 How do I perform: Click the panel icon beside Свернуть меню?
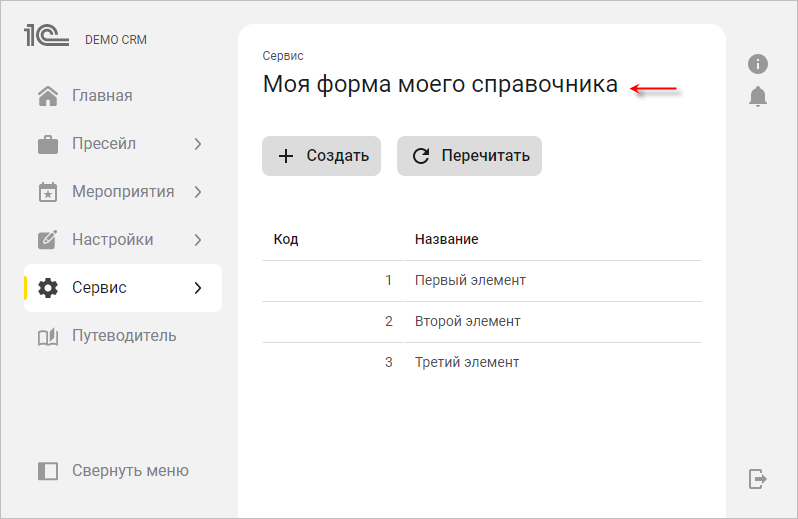point(48,471)
